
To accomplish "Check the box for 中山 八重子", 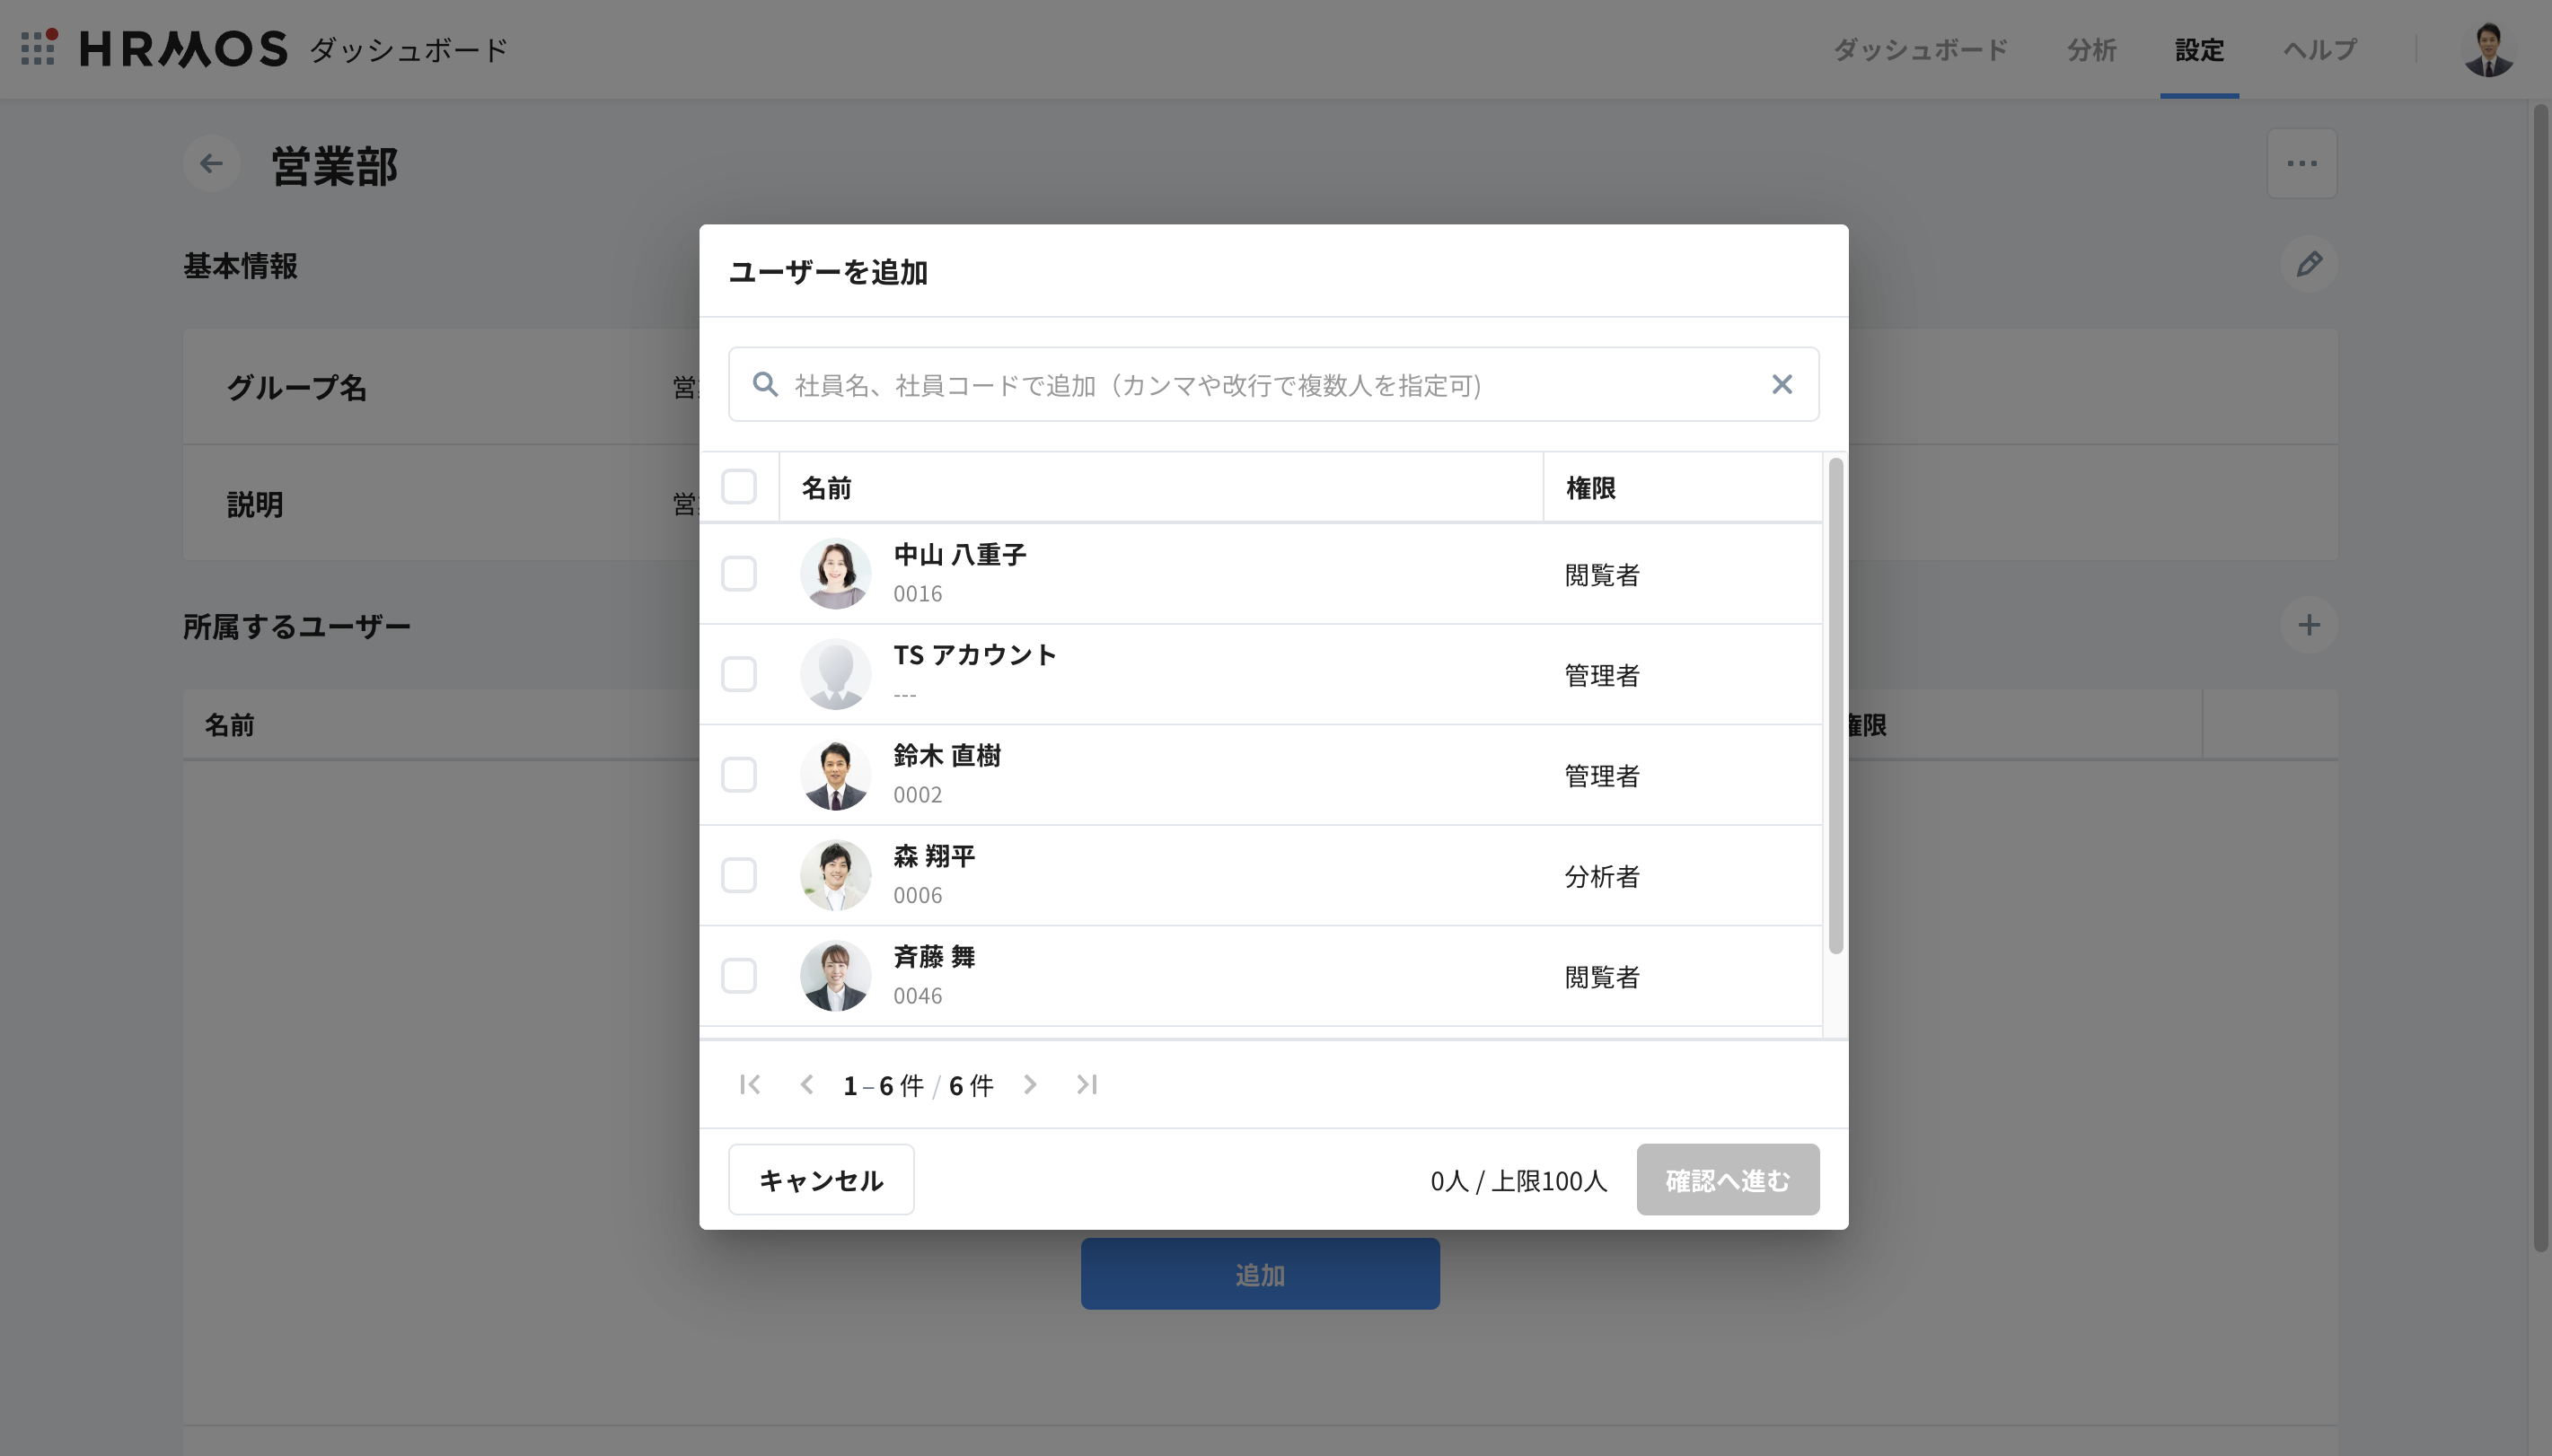I will 738,573.
